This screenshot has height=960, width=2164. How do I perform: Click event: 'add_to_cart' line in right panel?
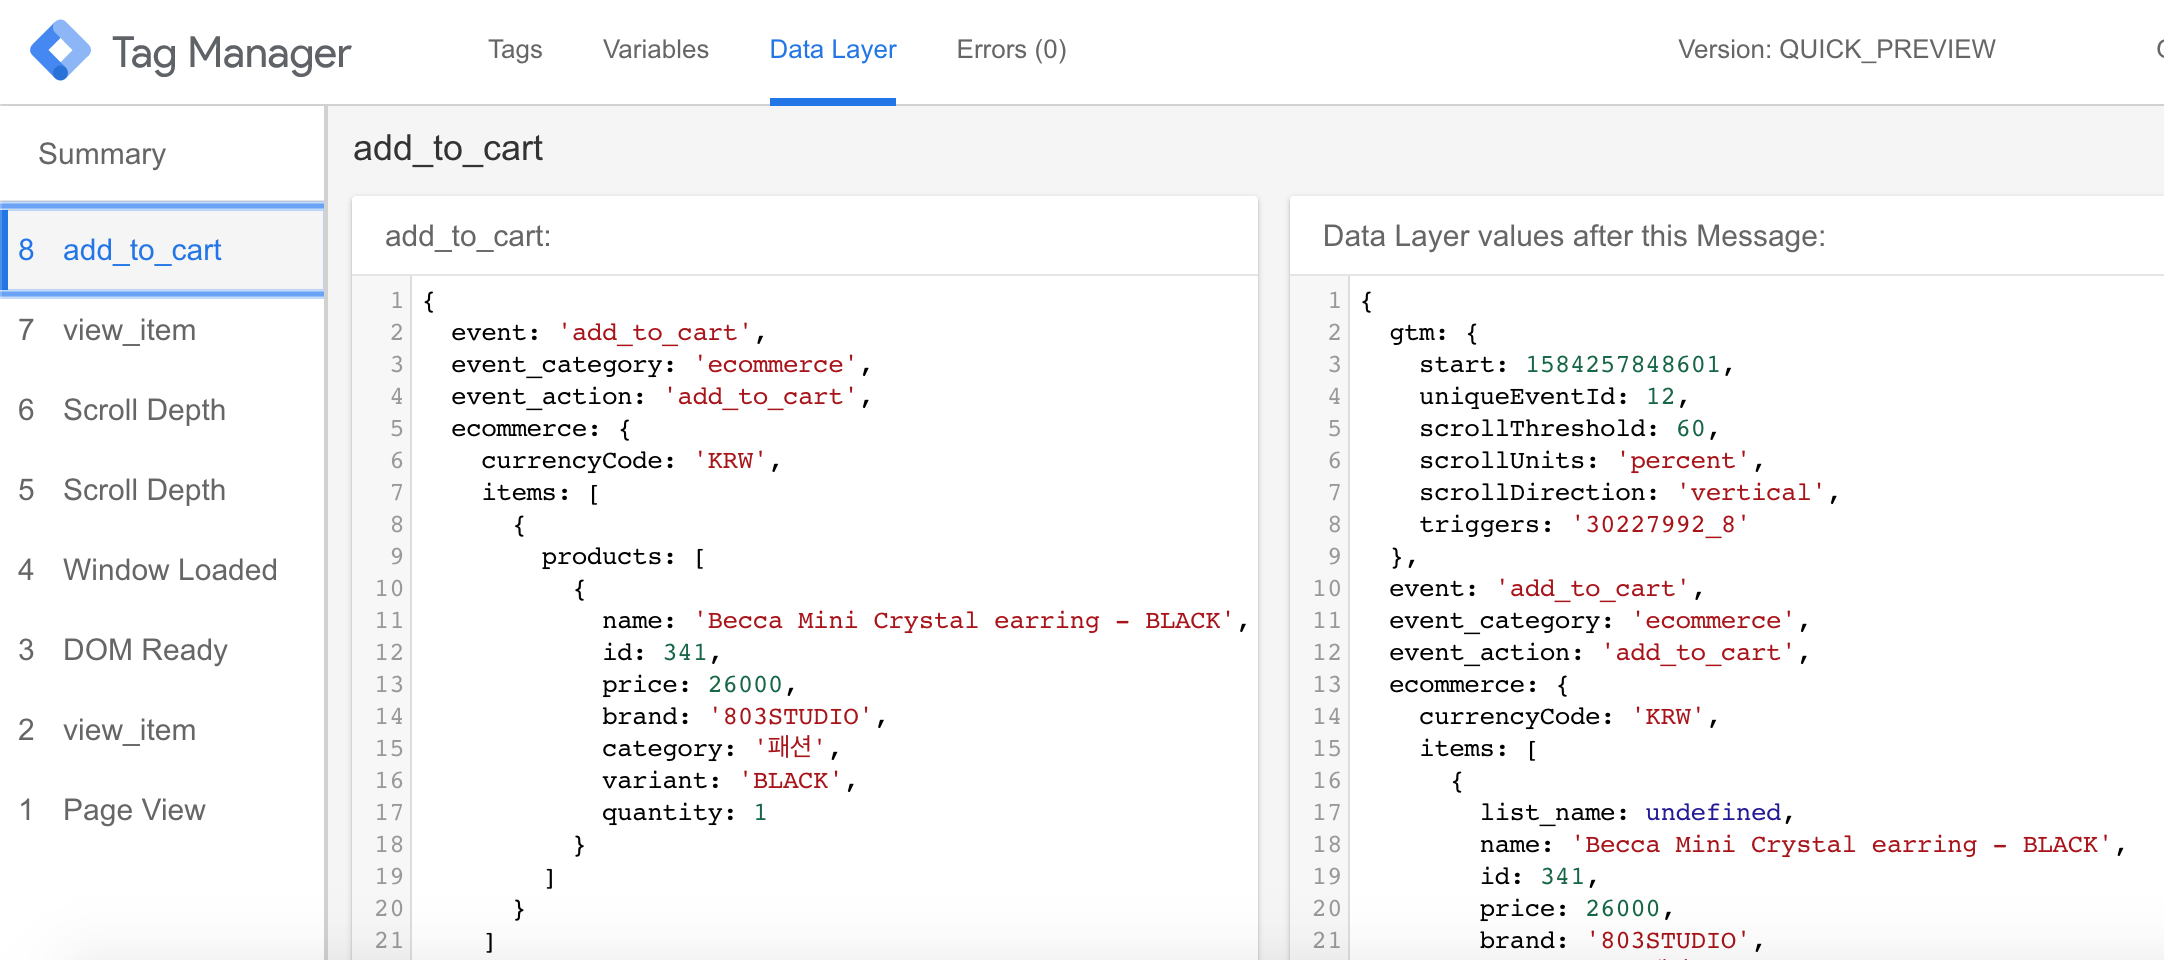pos(1546,589)
